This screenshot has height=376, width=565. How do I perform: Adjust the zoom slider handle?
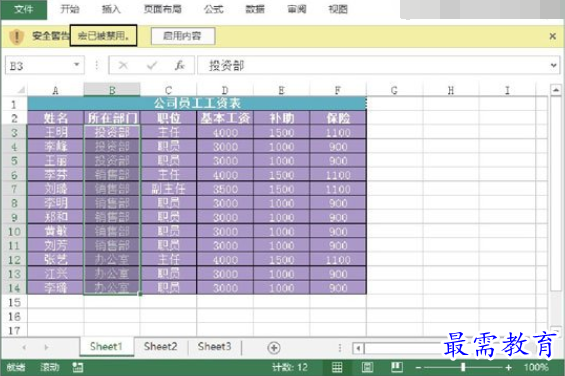point(463,367)
